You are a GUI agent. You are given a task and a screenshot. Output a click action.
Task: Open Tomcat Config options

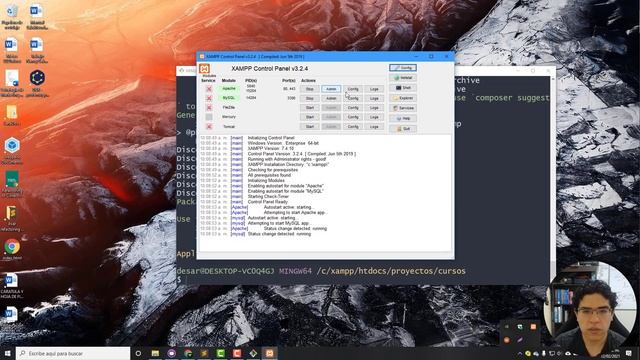(353, 127)
